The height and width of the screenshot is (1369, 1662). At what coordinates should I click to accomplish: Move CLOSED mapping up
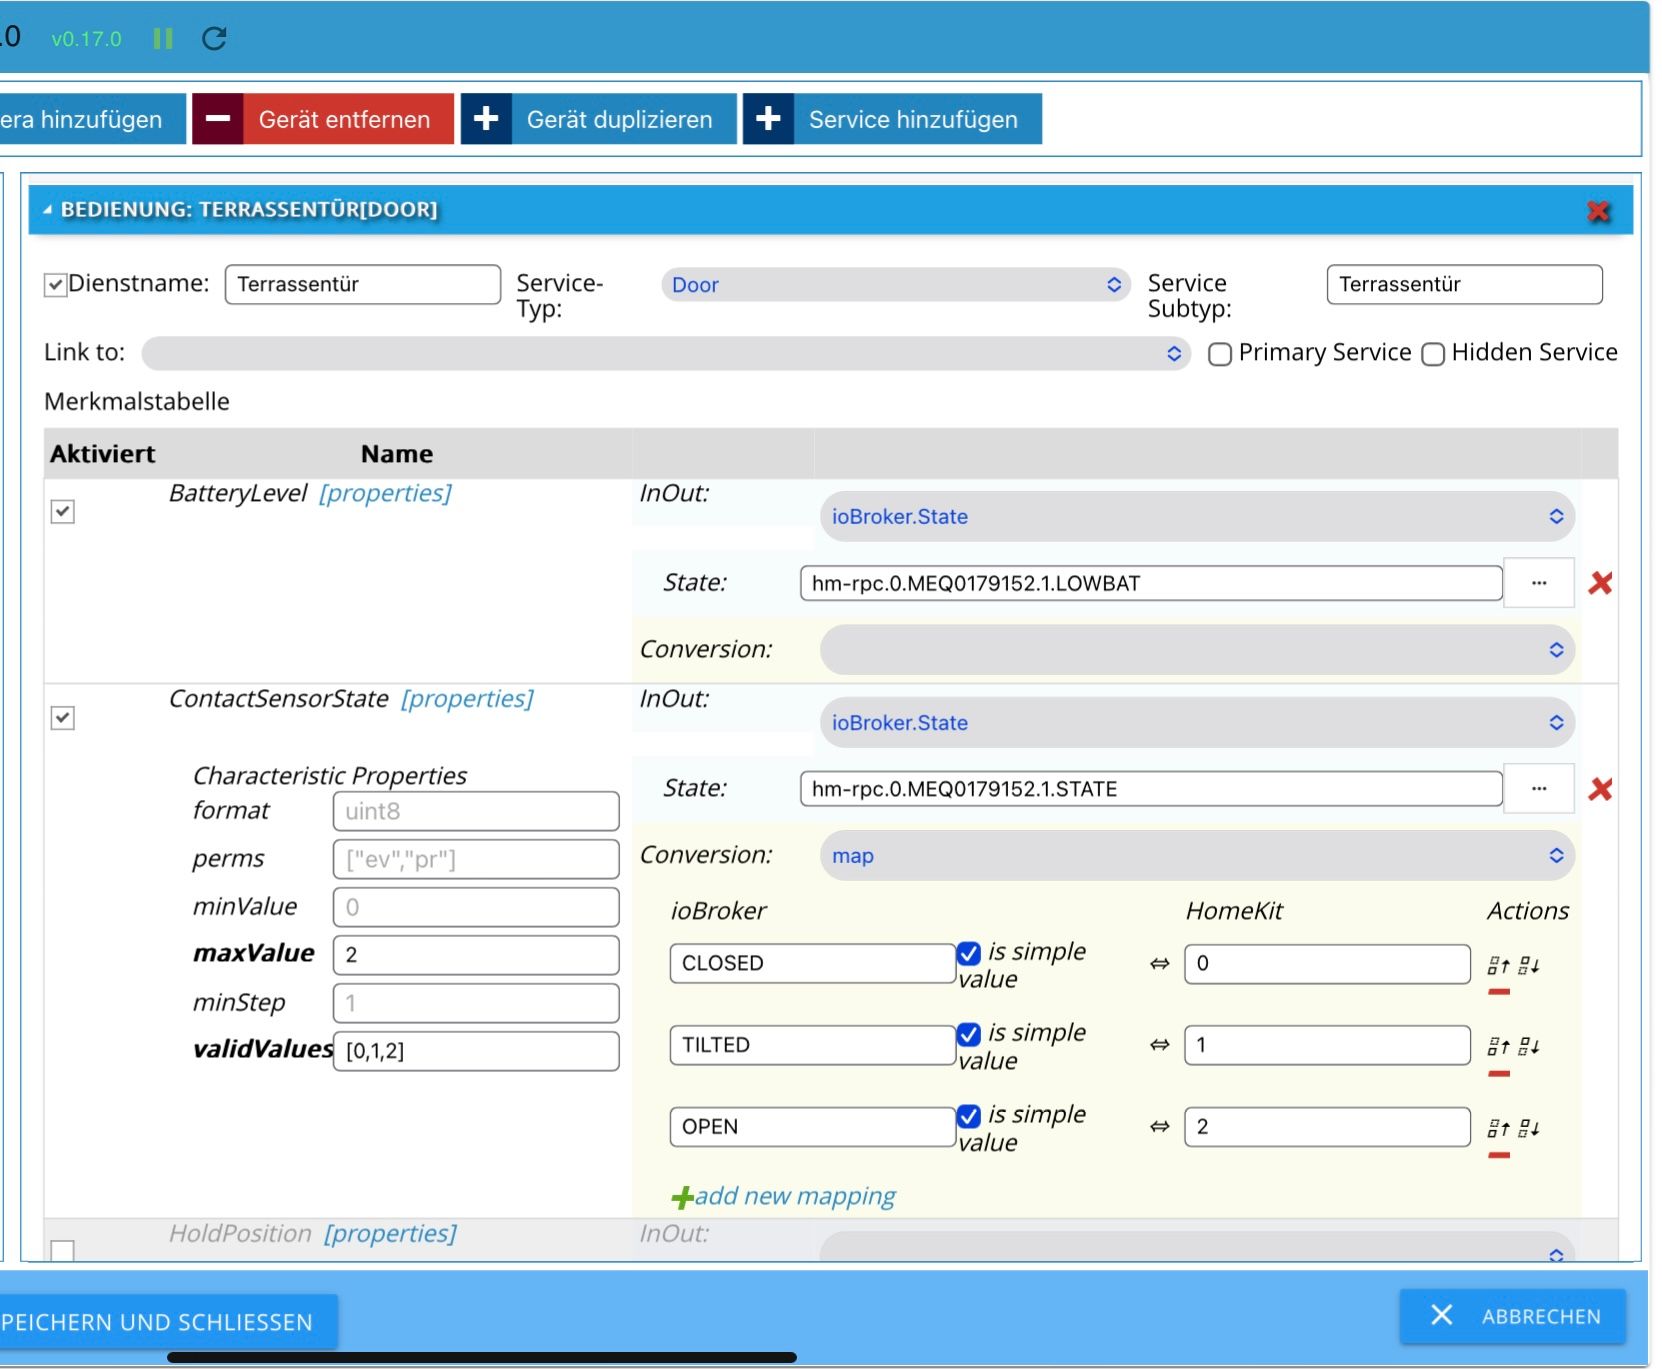pyautogui.click(x=1497, y=965)
